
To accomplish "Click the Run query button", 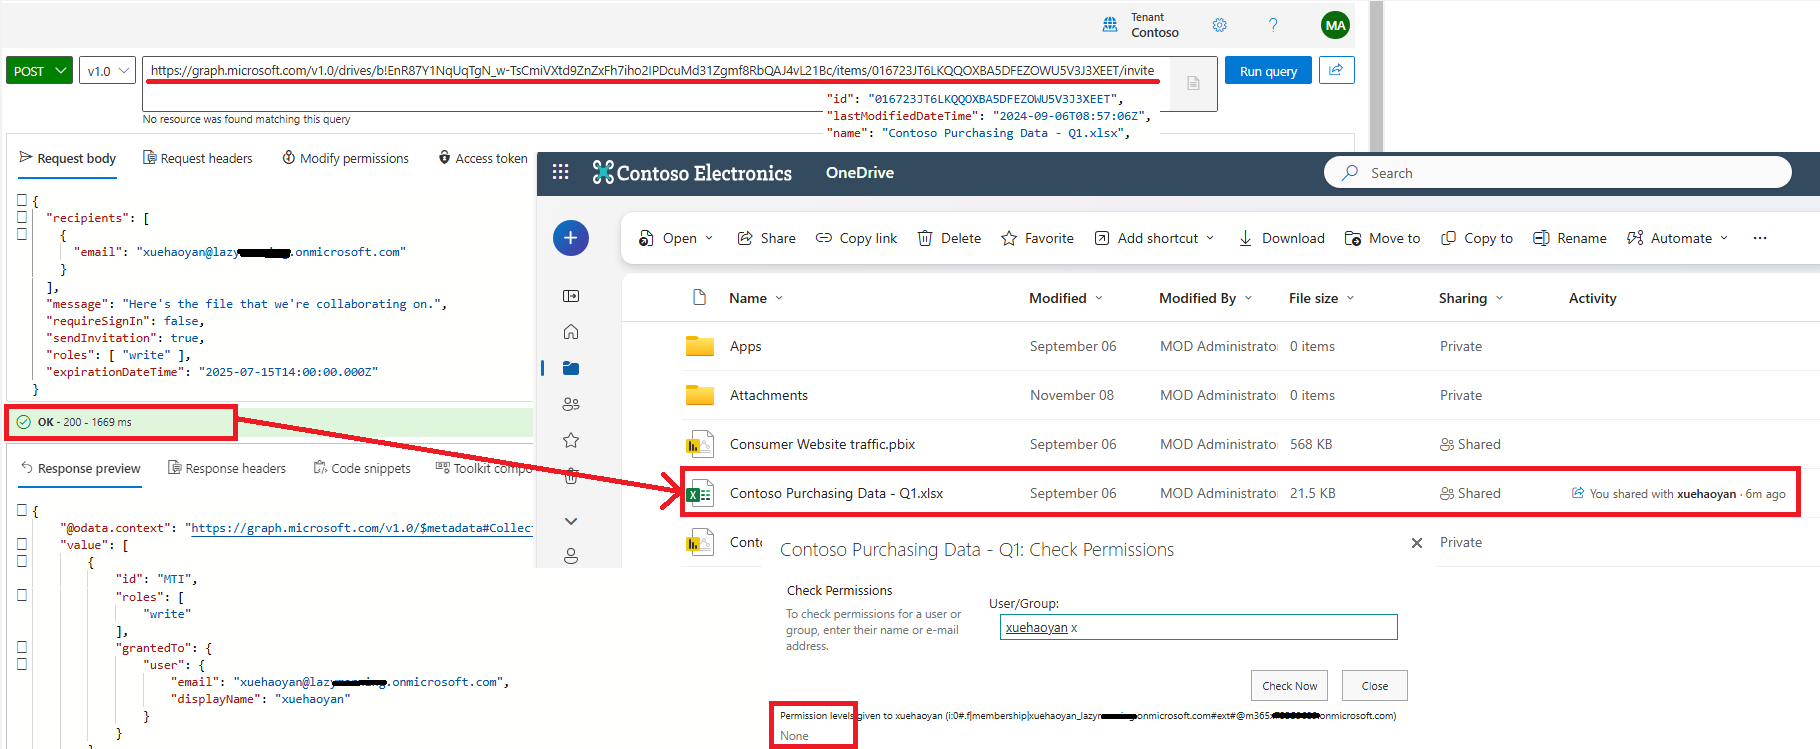I will pyautogui.click(x=1268, y=71).
